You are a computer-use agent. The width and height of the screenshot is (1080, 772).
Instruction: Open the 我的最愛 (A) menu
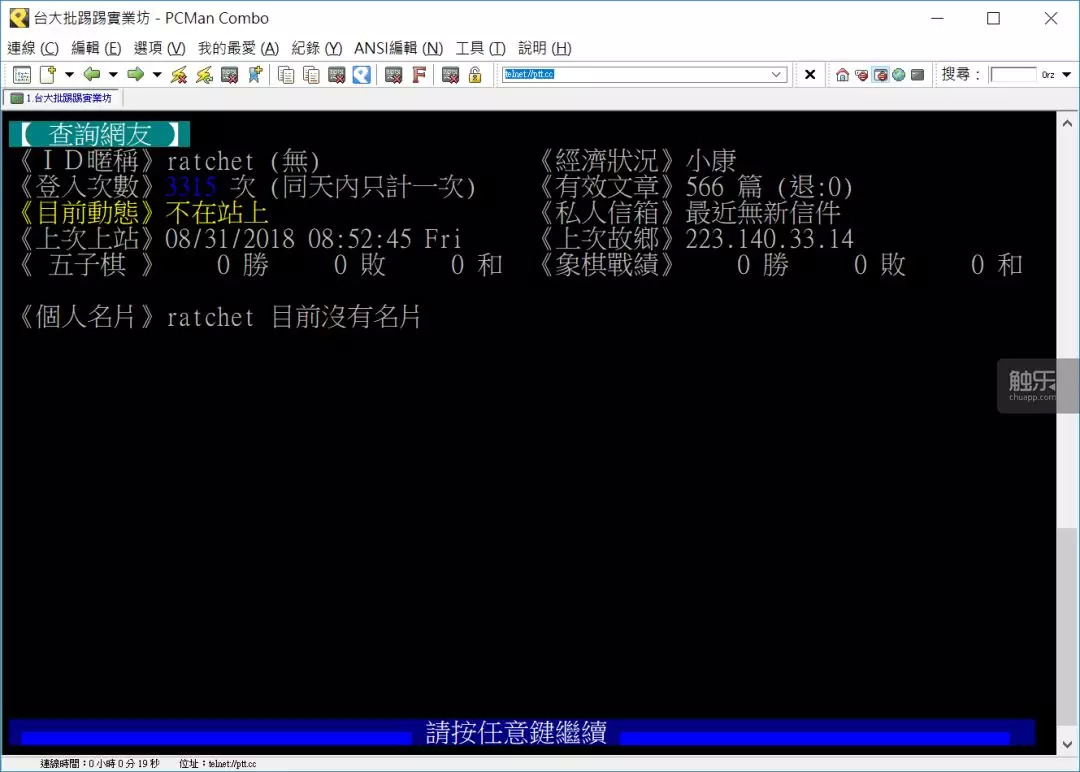pyautogui.click(x=238, y=48)
